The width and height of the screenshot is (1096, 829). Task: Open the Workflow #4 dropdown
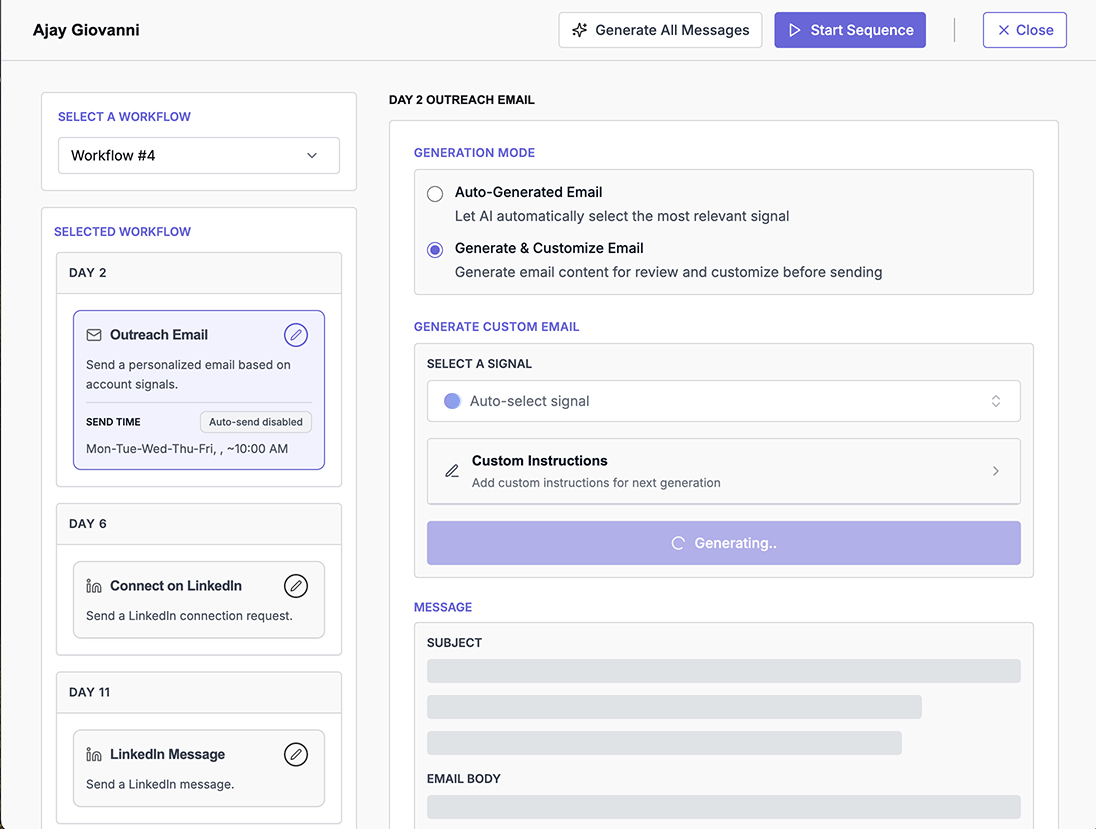coord(198,155)
